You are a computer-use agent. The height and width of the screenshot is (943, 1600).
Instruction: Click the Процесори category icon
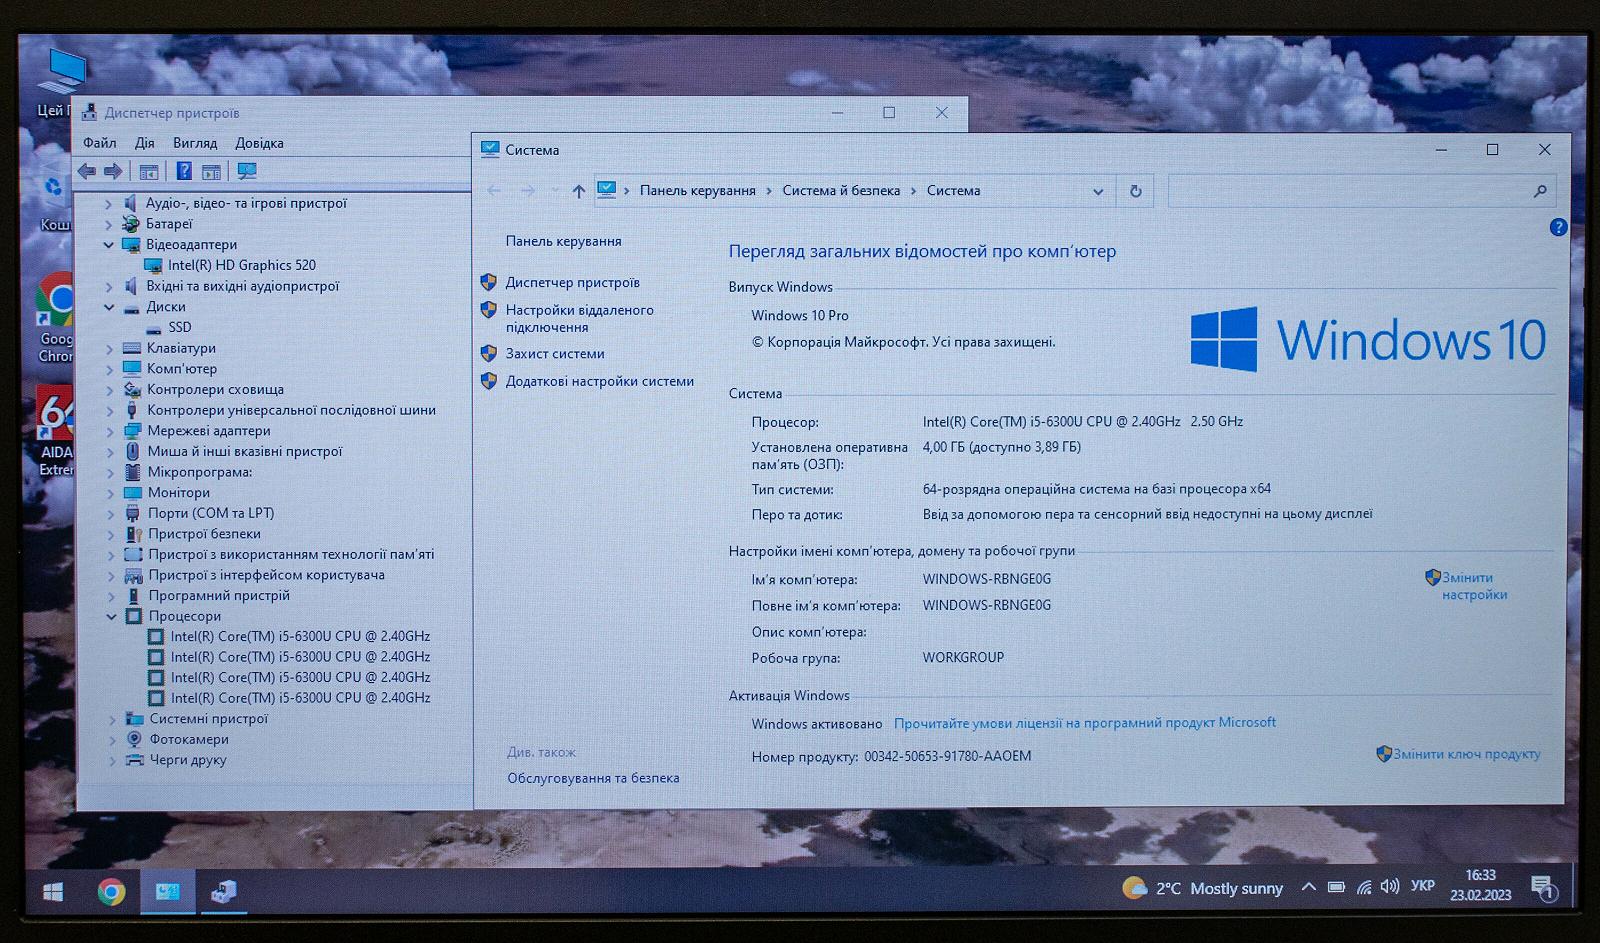(x=133, y=616)
